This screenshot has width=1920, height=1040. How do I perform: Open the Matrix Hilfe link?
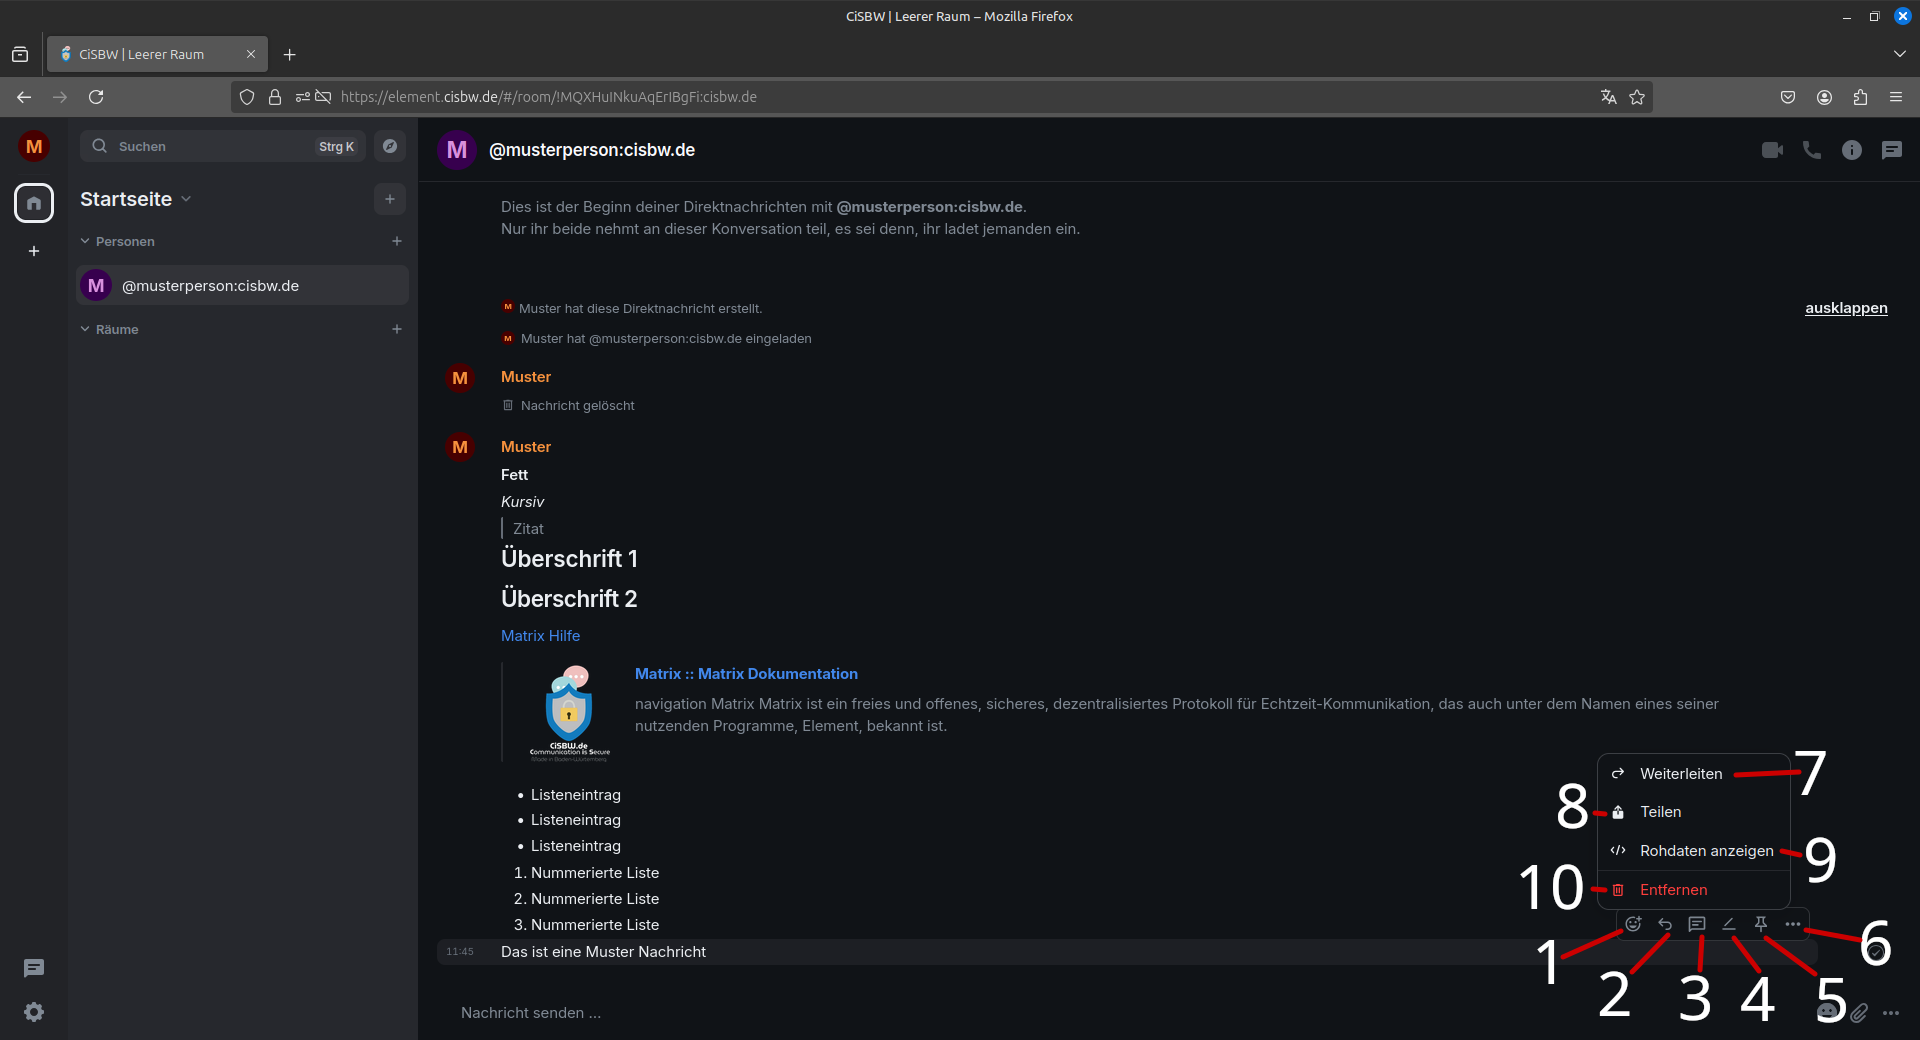click(540, 636)
